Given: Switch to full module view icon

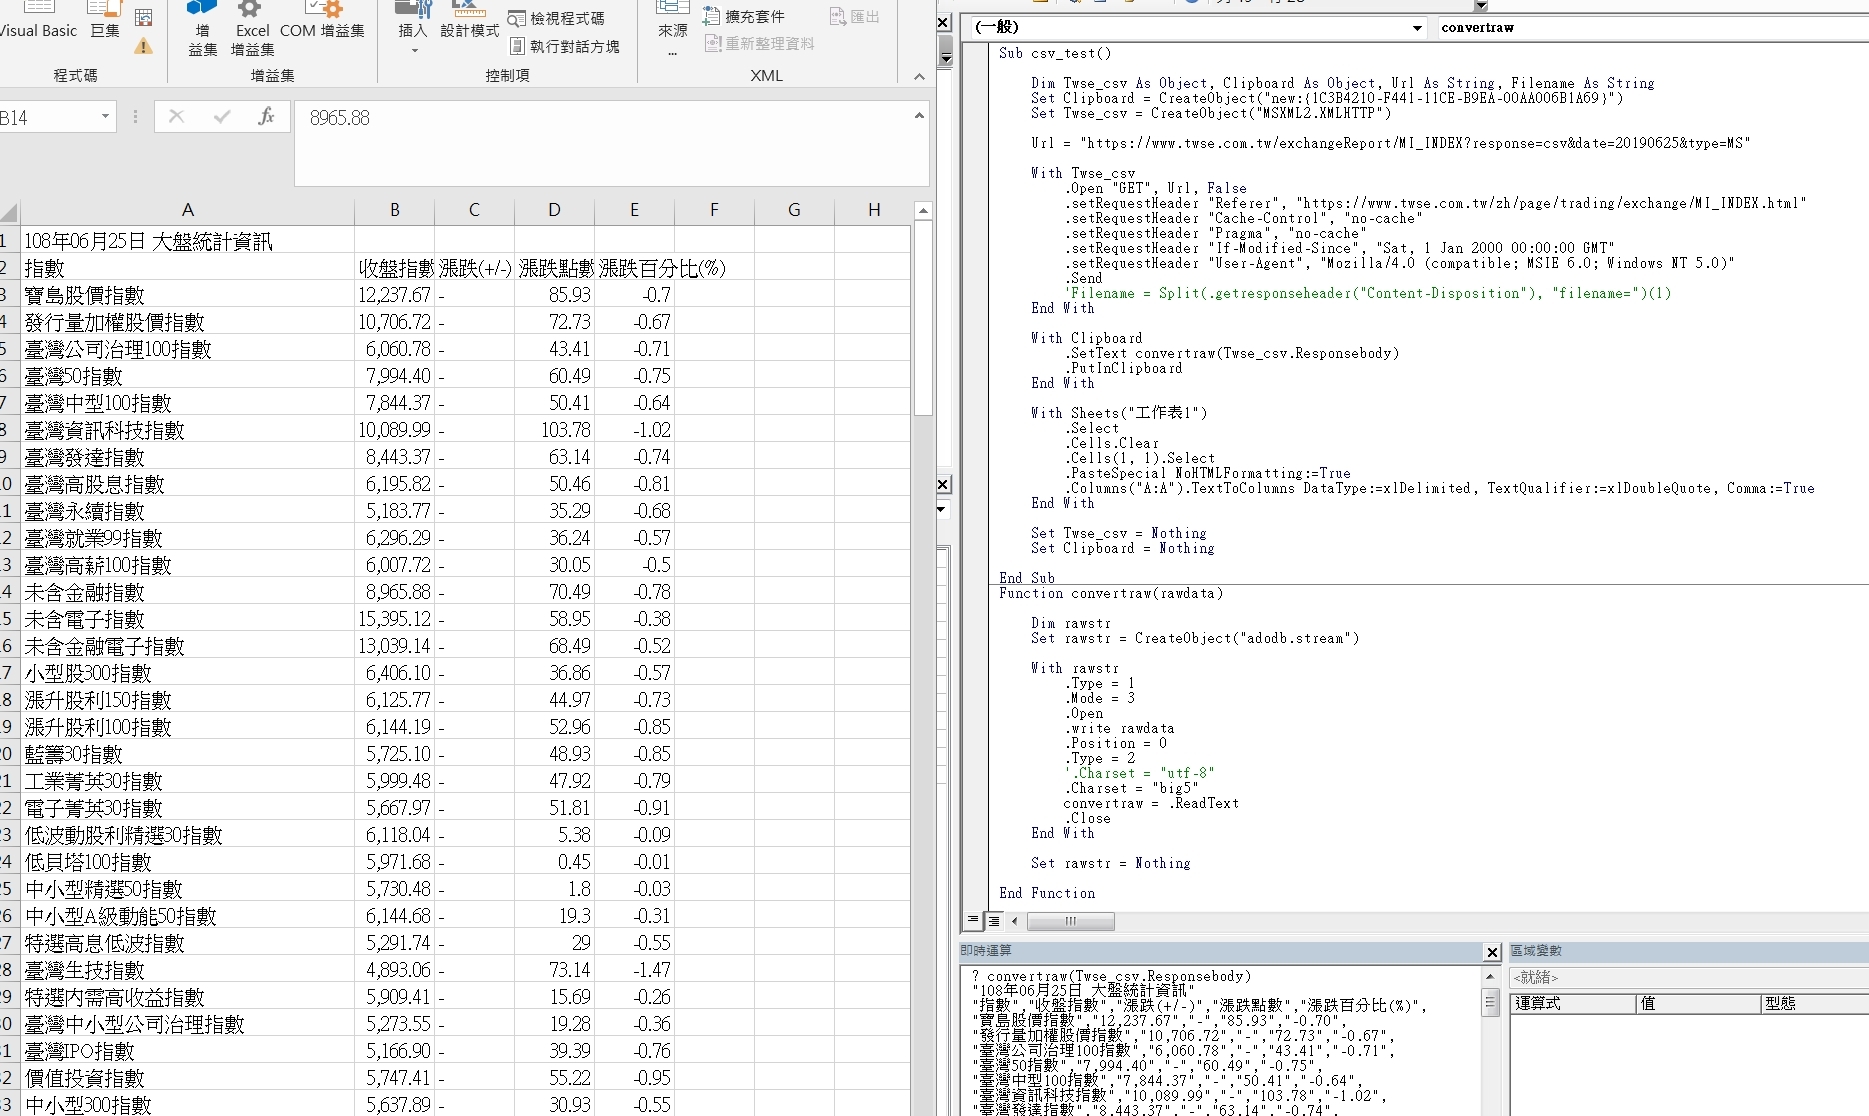Looking at the screenshot, I should (994, 920).
